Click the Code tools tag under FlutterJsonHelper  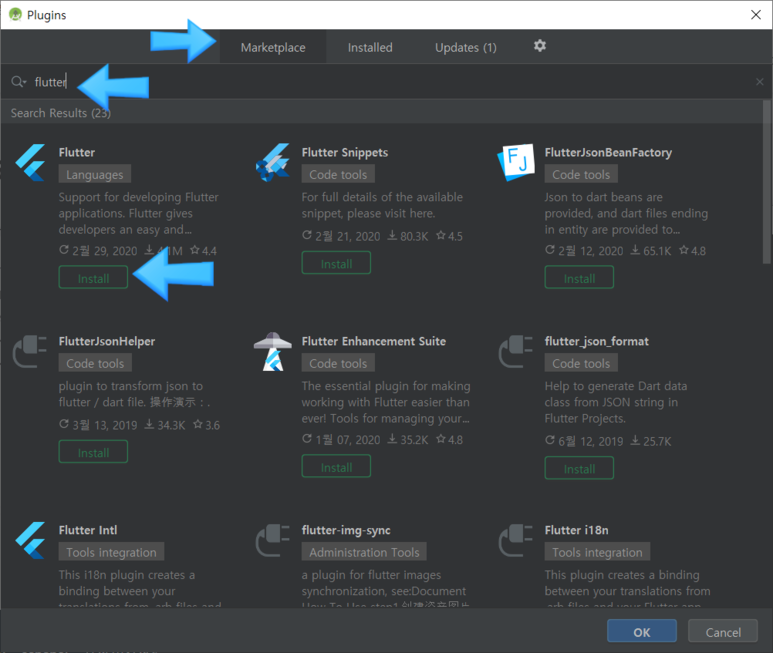[95, 363]
